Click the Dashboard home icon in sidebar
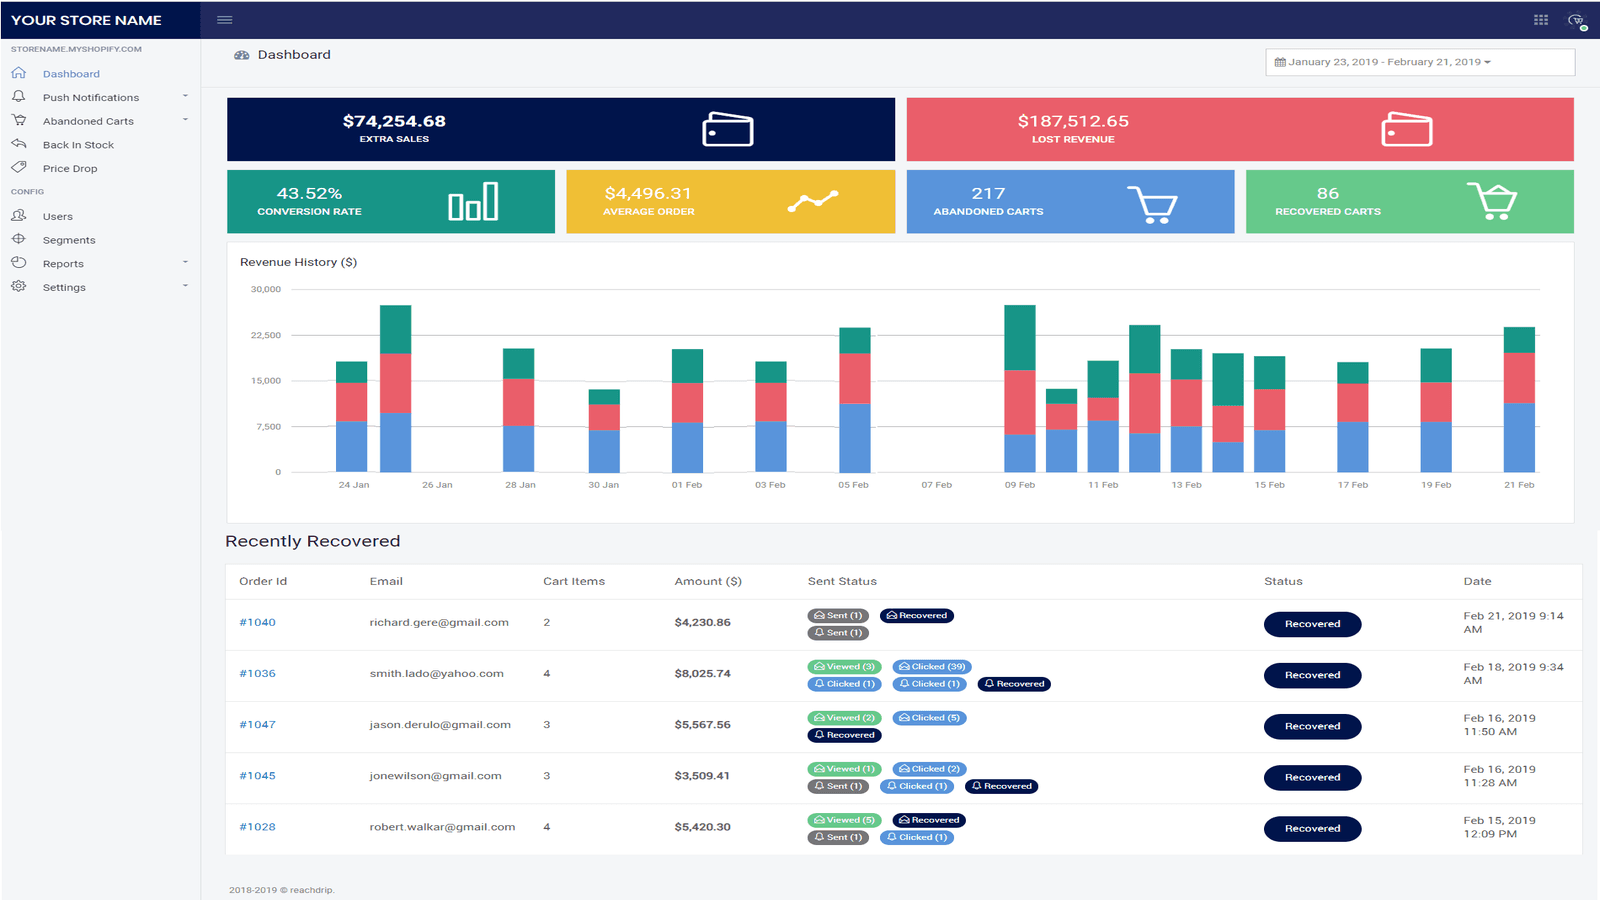The width and height of the screenshot is (1600, 900). (18, 72)
